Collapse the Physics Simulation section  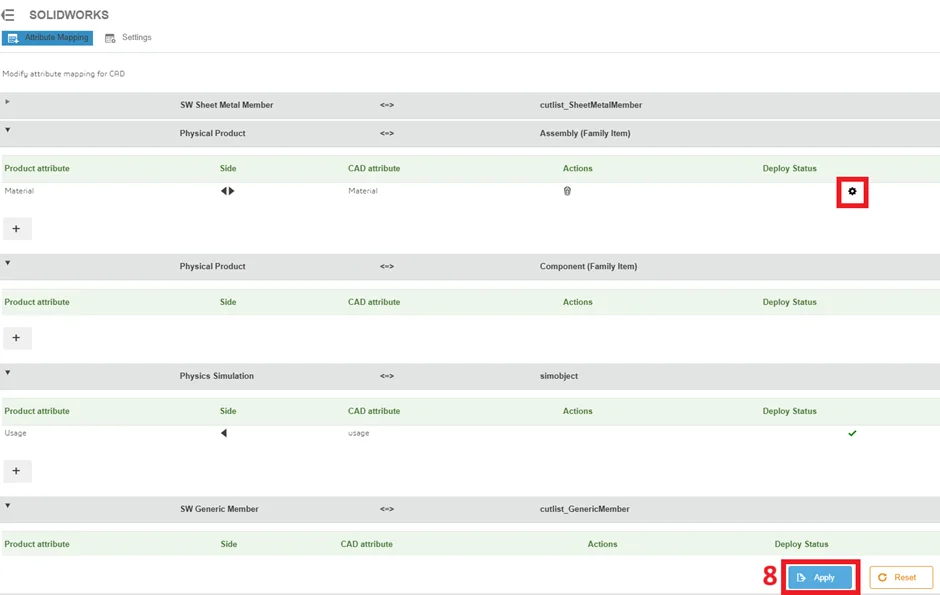pos(8,373)
